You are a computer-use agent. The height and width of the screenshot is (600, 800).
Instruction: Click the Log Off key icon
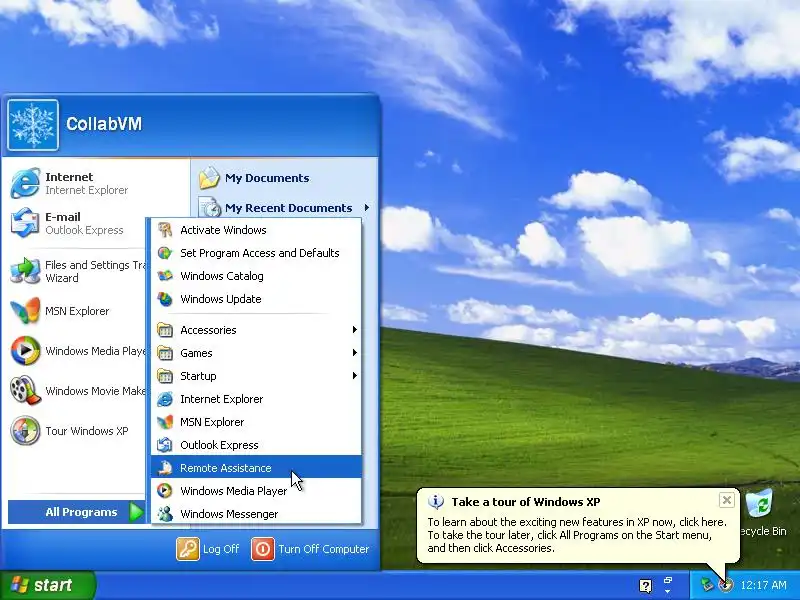coord(187,549)
